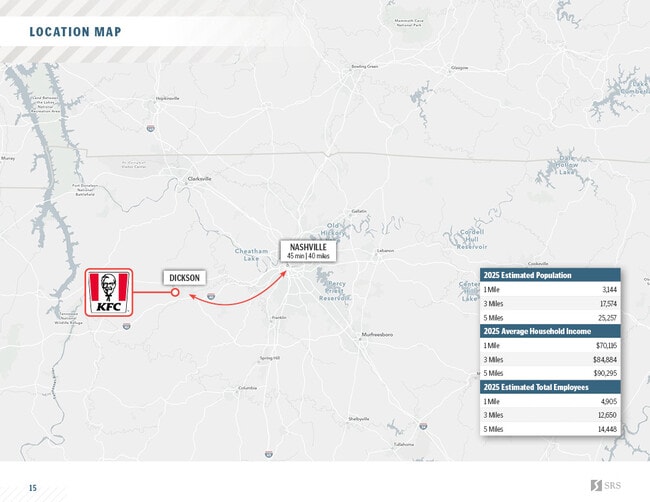Click the Clarksville city label on map
The height and width of the screenshot is (502, 650).
[x=199, y=179]
